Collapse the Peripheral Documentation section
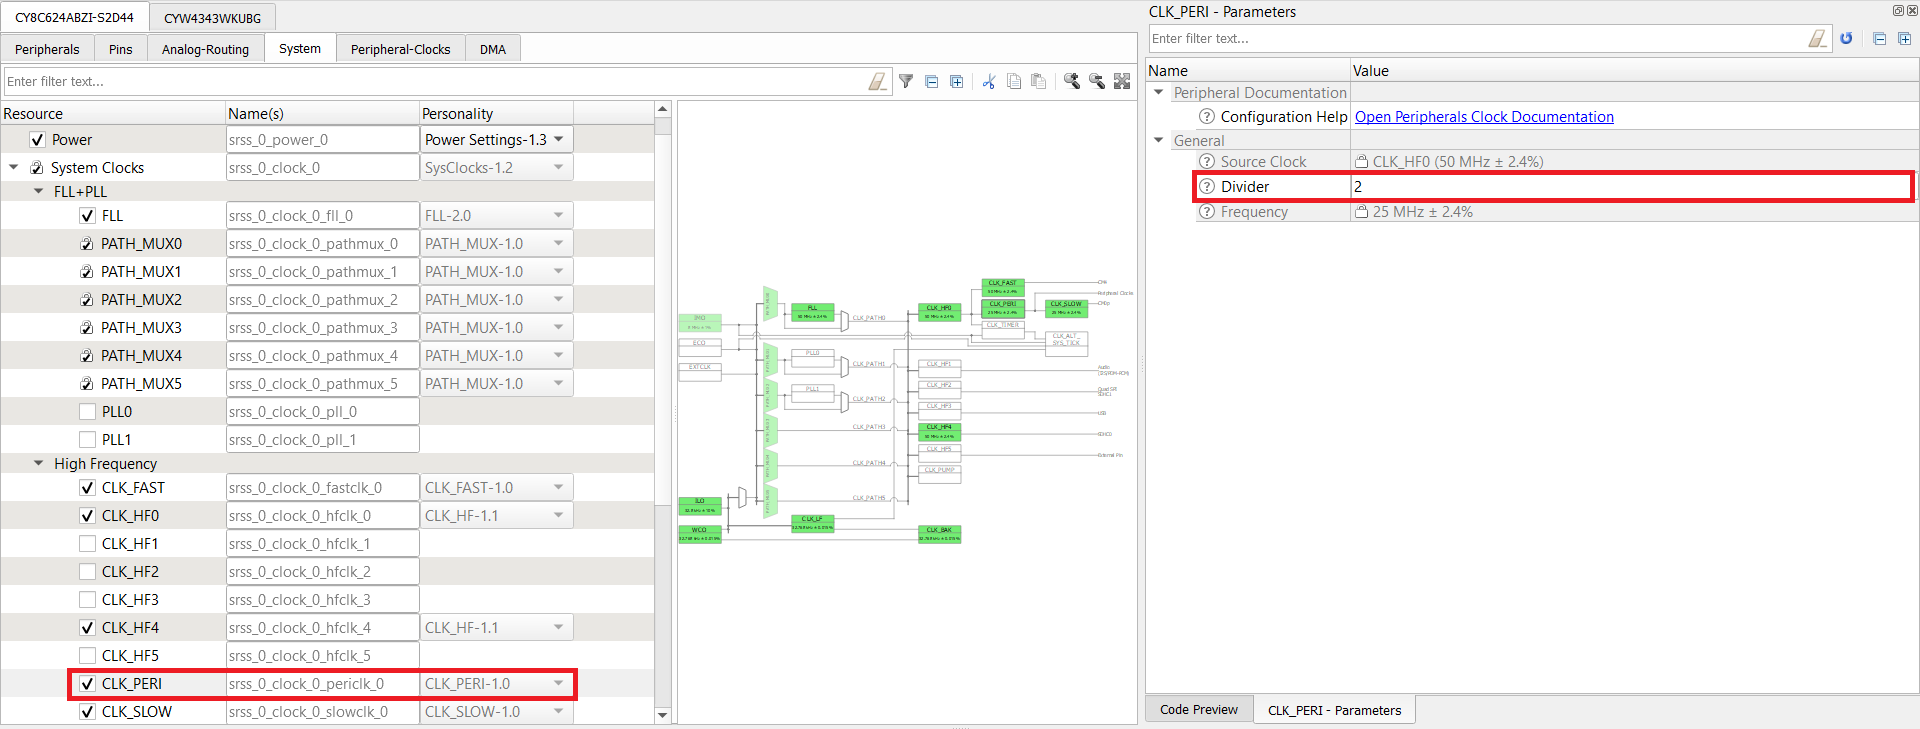Screen dimensions: 1920x729 (1159, 93)
